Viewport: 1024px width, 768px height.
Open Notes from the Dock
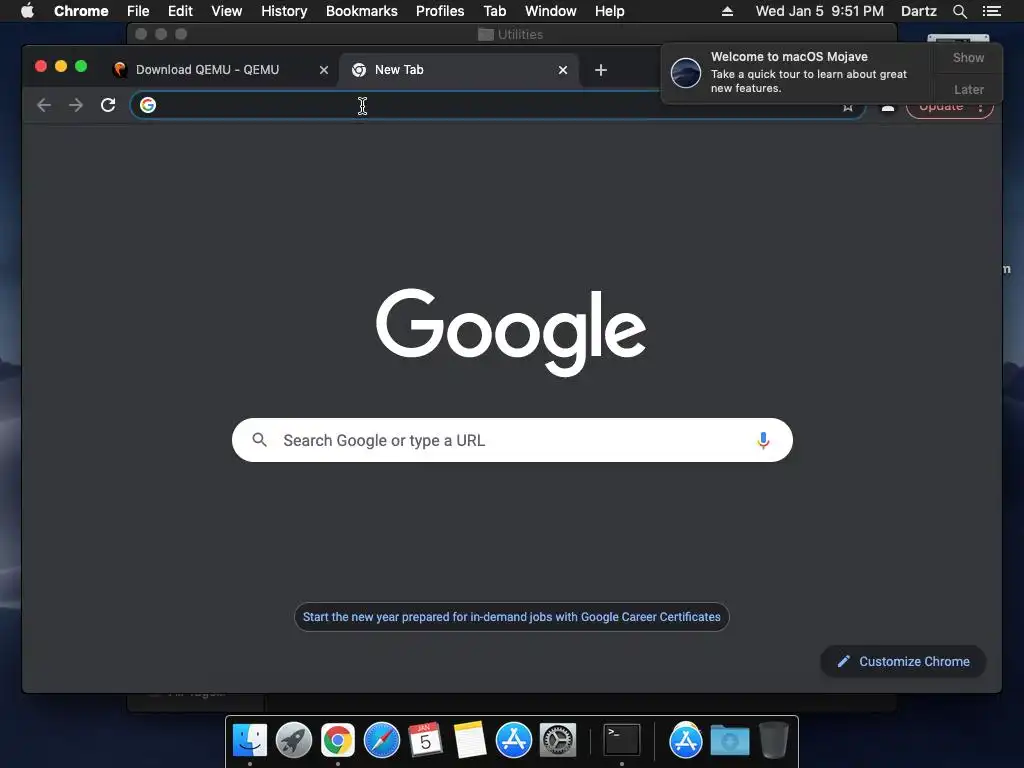click(470, 740)
